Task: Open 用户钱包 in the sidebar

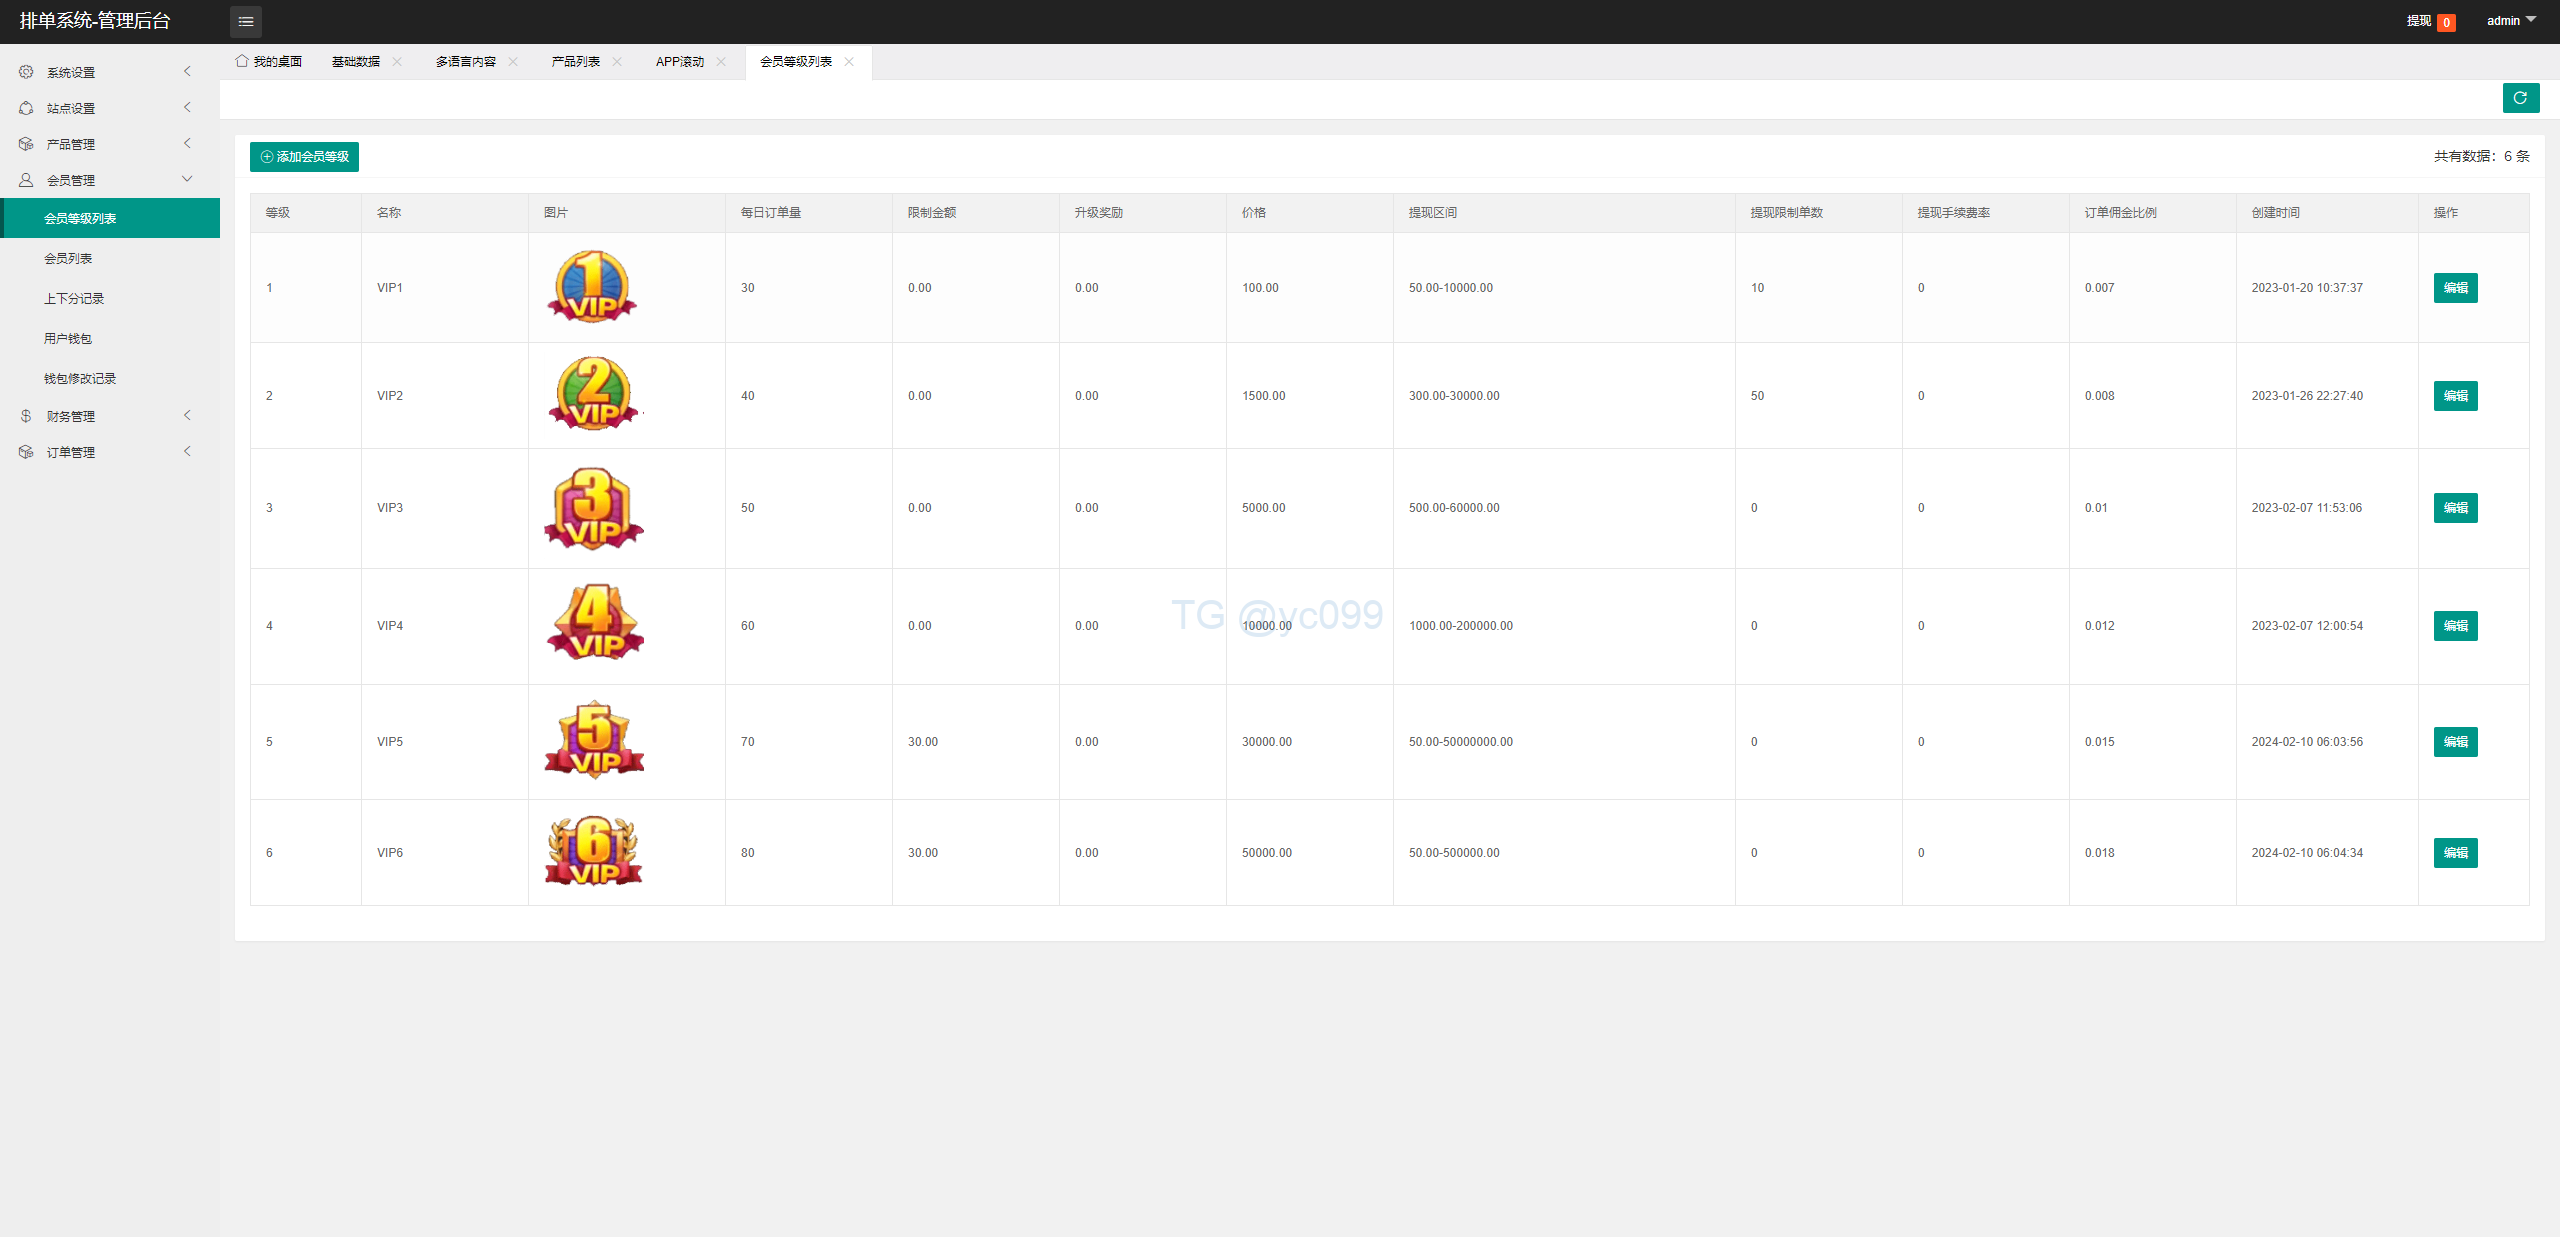Action: 68,339
